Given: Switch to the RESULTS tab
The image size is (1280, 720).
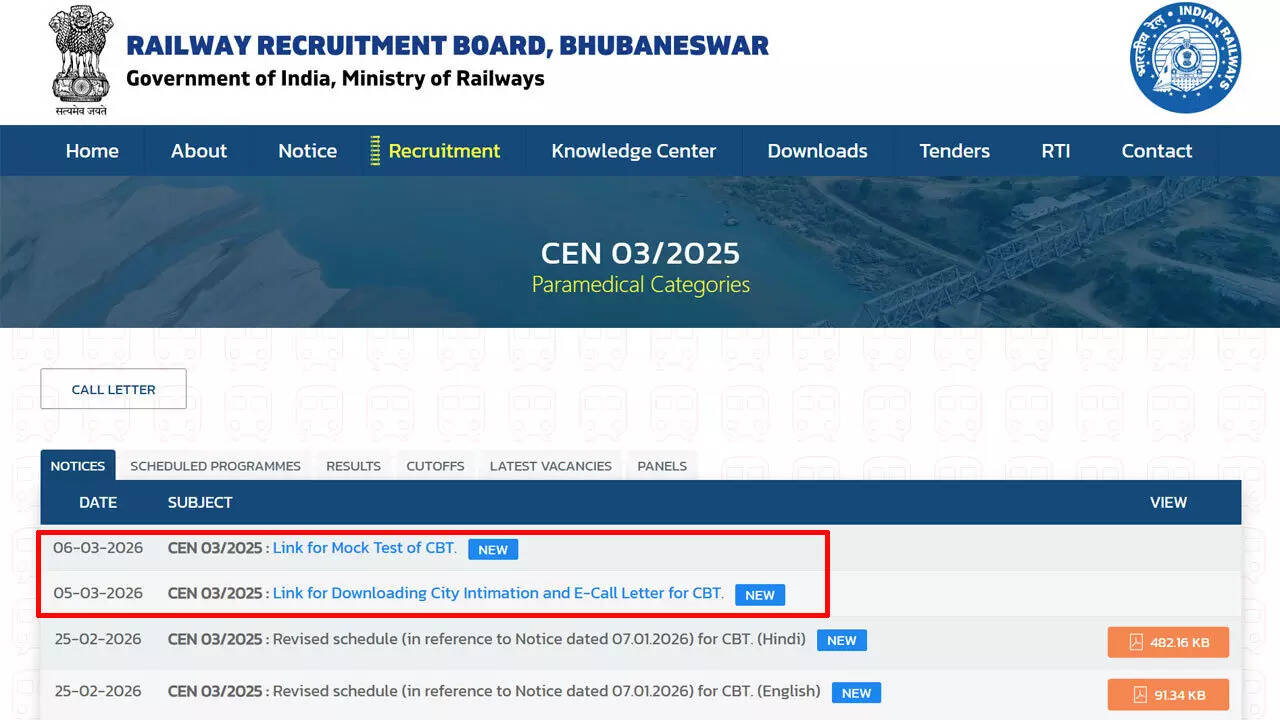Looking at the screenshot, I should click(352, 465).
